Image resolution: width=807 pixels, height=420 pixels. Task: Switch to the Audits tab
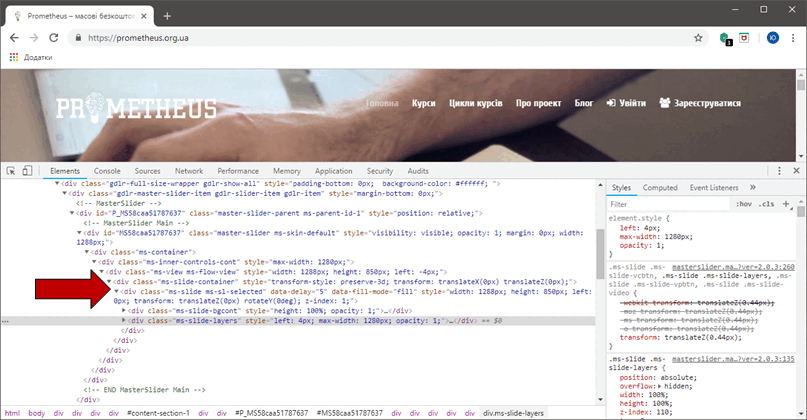[418, 171]
